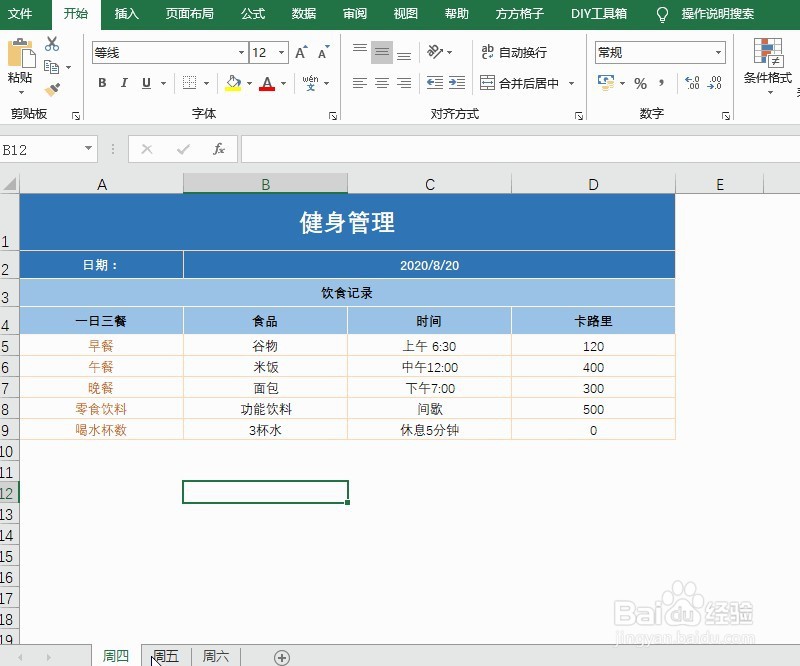
Task: Open the font name dropdown
Action: point(240,51)
